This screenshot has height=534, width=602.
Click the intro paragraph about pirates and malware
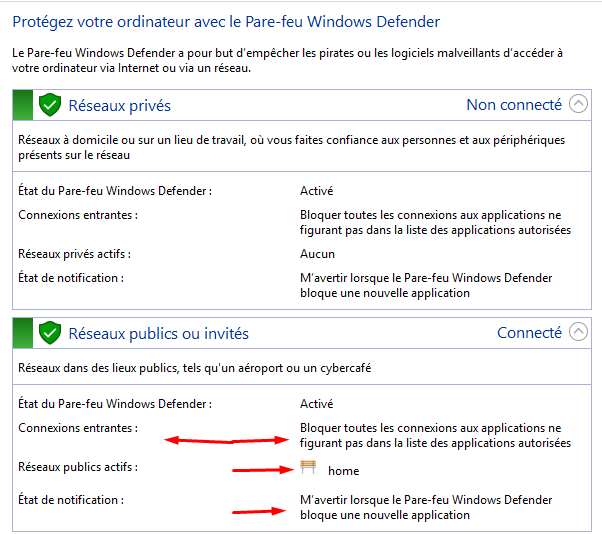pyautogui.click(x=287, y=60)
